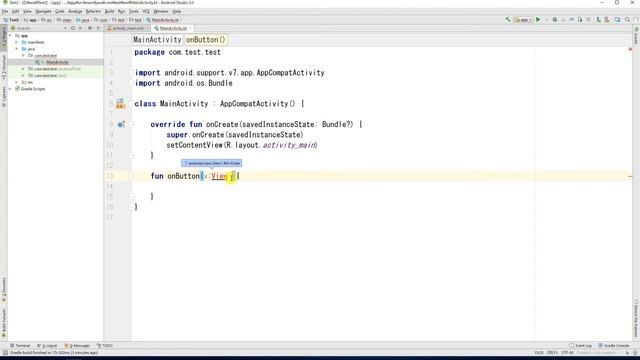Image resolution: width=640 pixels, height=360 pixels.
Task: Click the Make Project hammer icon
Action: [x=508, y=20]
